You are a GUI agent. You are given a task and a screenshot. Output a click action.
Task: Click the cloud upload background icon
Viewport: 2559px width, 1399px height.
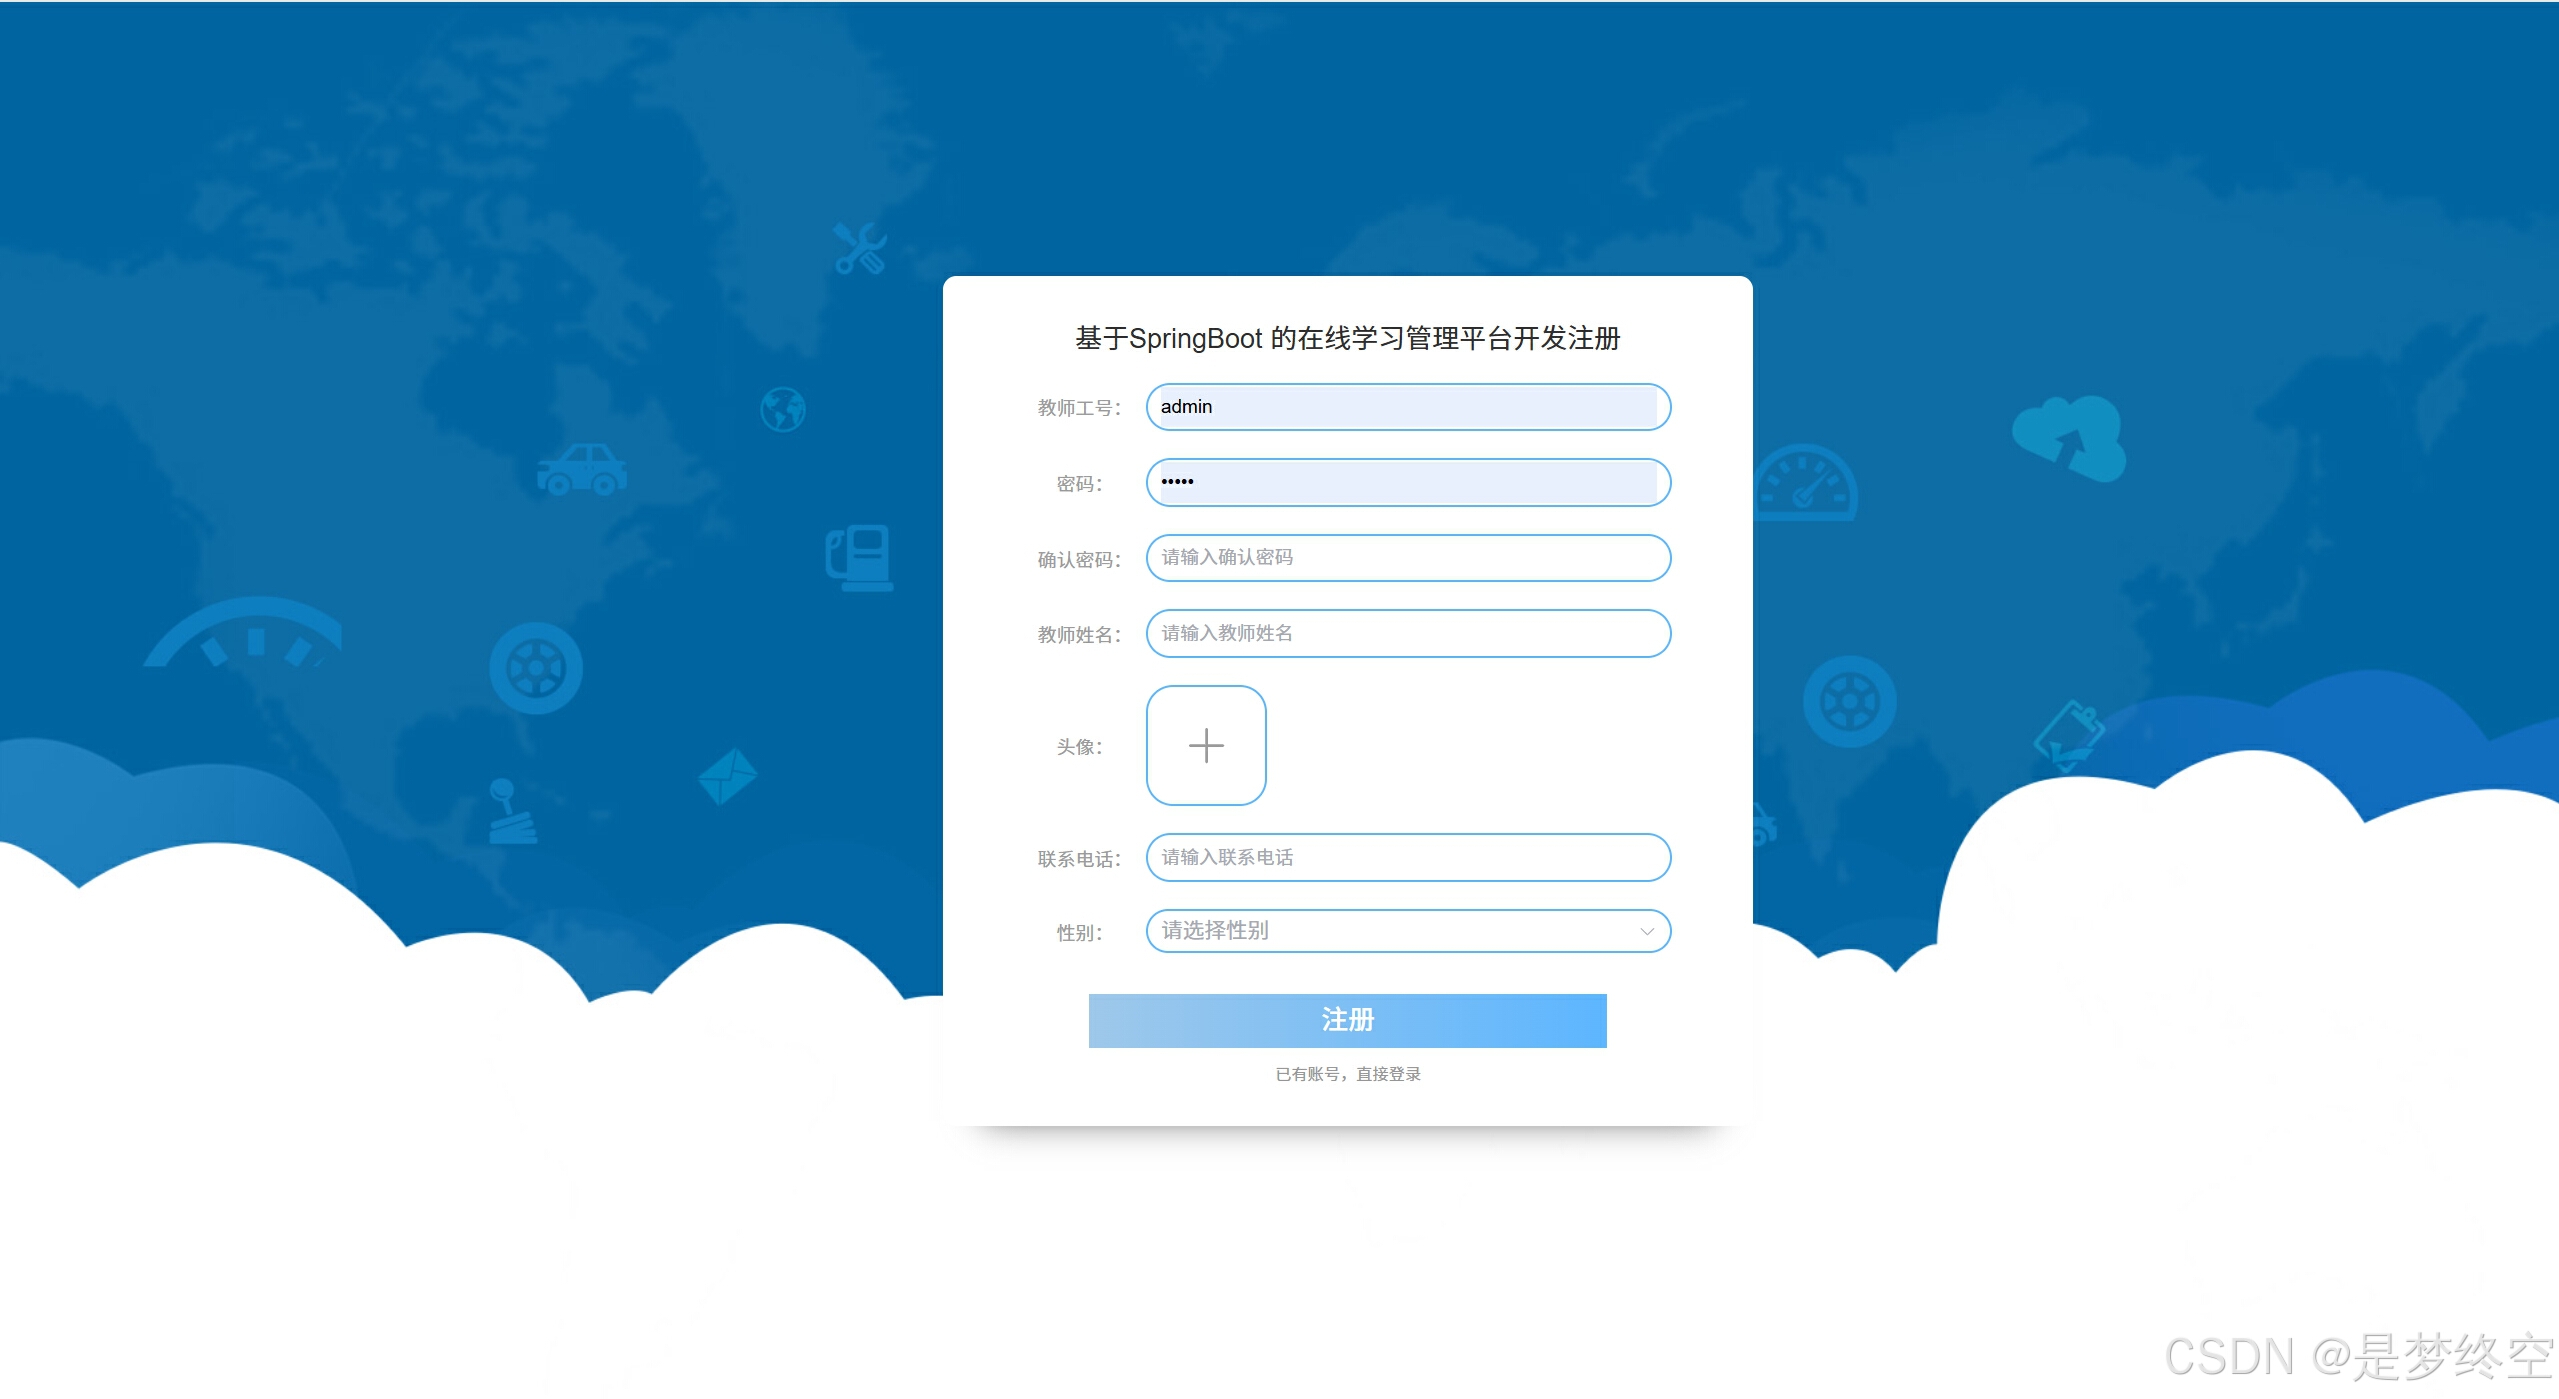[x=2069, y=440]
